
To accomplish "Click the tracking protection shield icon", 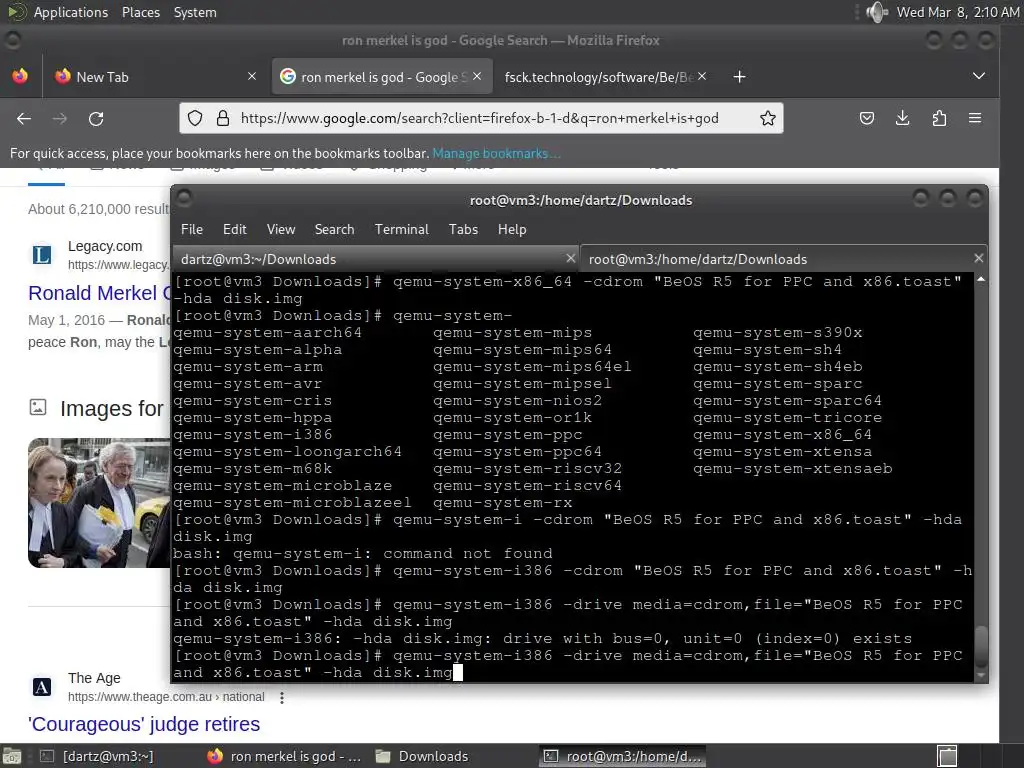I will [195, 118].
